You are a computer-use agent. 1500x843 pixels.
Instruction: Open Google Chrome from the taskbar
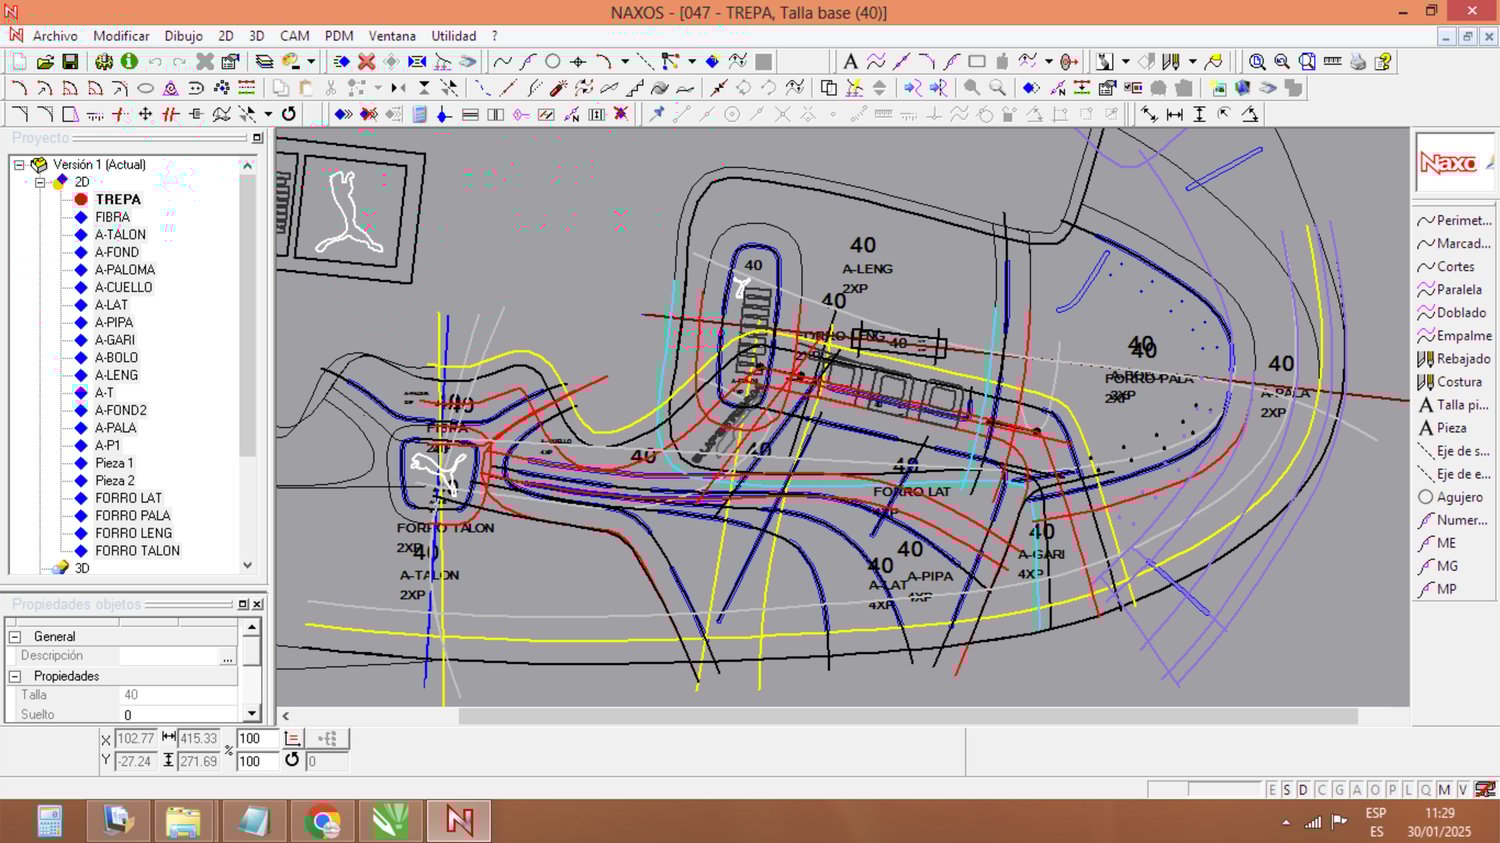tap(322, 821)
